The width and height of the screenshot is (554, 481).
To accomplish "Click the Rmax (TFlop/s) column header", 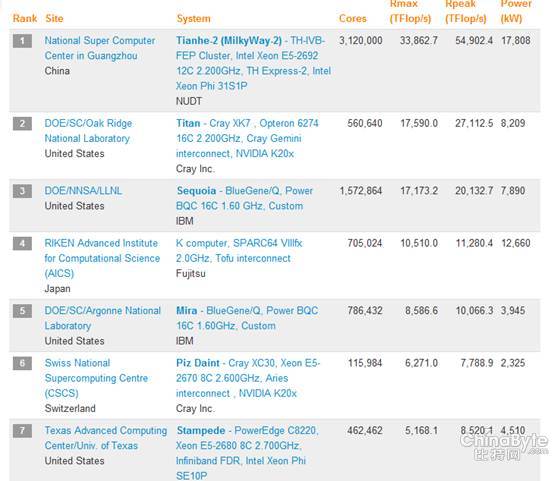I will (410, 11).
